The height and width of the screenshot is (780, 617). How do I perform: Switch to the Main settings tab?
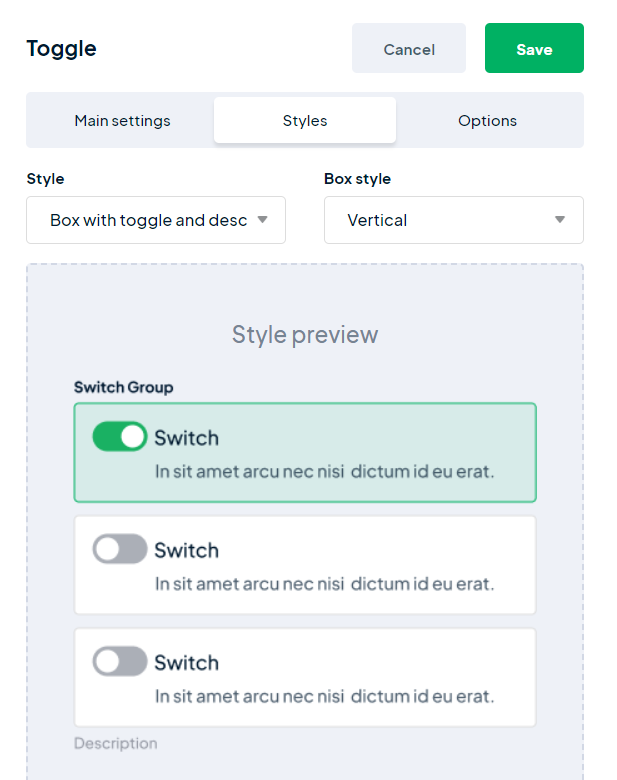tap(122, 120)
